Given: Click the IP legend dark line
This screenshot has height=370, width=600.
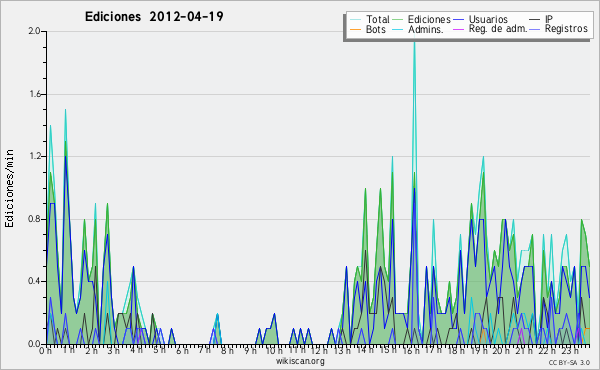Looking at the screenshot, I should click(x=535, y=20).
